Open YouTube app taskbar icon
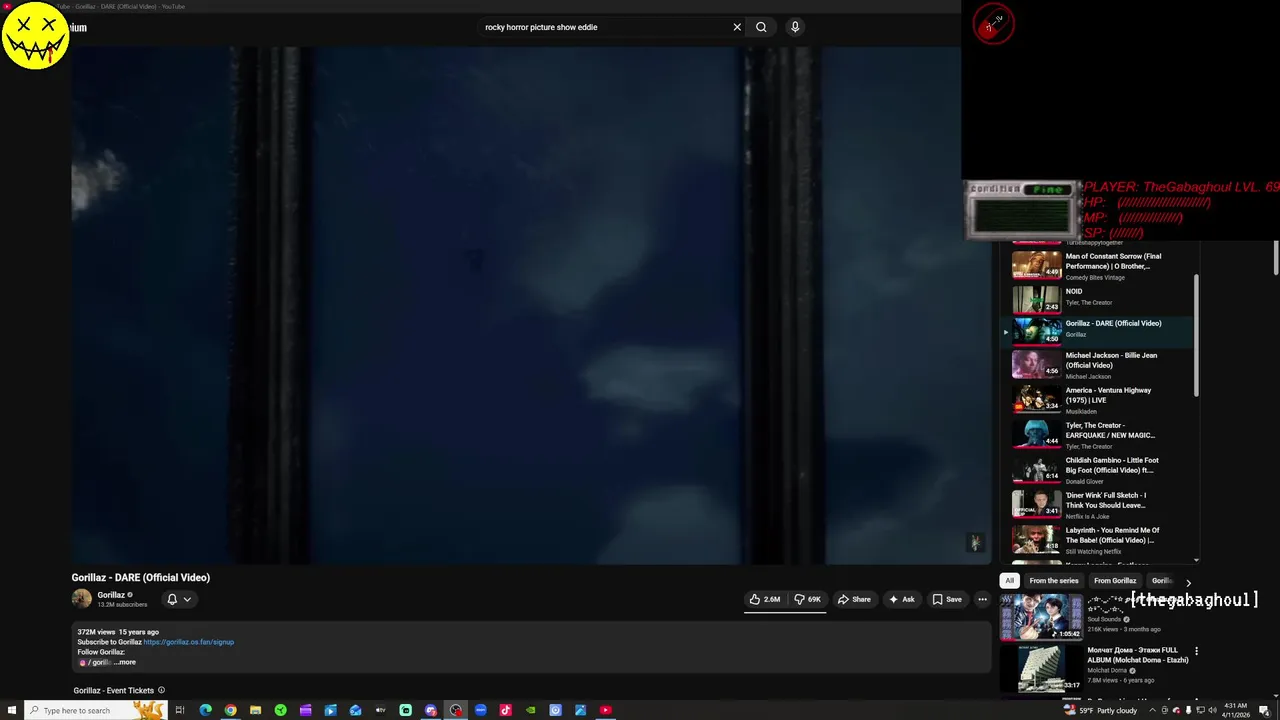 [605, 710]
